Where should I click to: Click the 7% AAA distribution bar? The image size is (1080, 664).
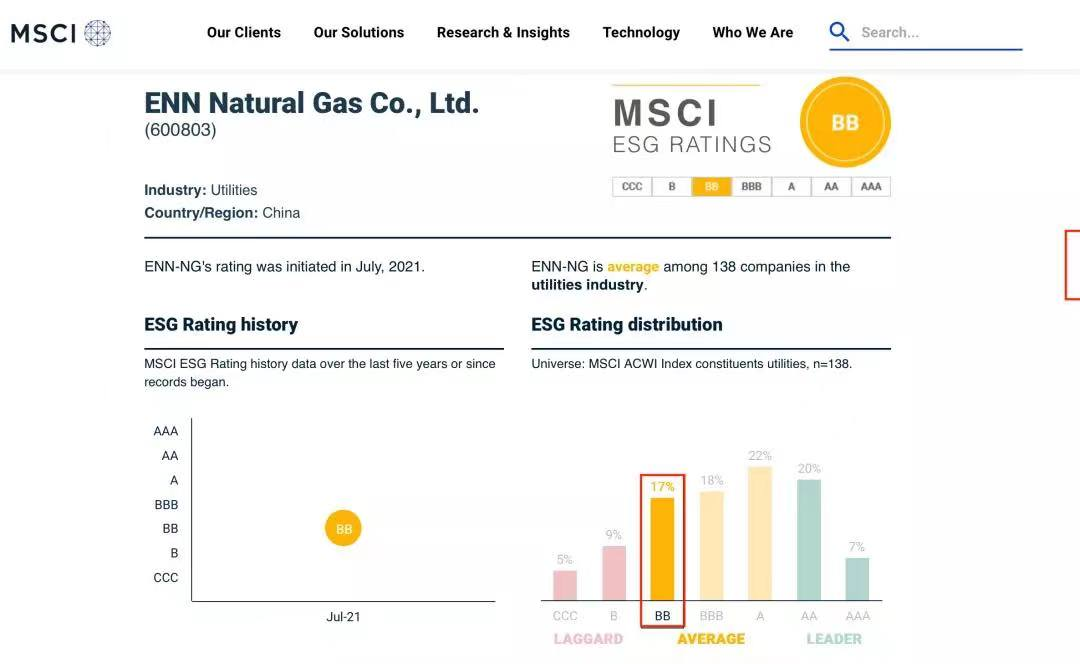point(857,579)
